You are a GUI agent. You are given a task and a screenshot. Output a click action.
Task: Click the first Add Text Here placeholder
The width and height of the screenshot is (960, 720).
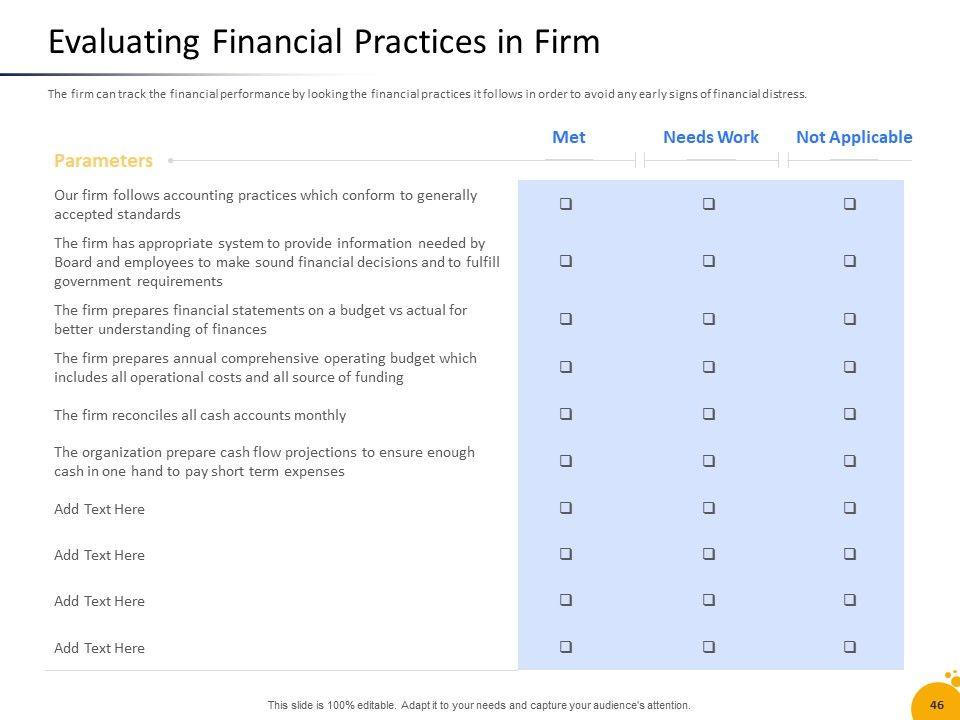pyautogui.click(x=99, y=509)
